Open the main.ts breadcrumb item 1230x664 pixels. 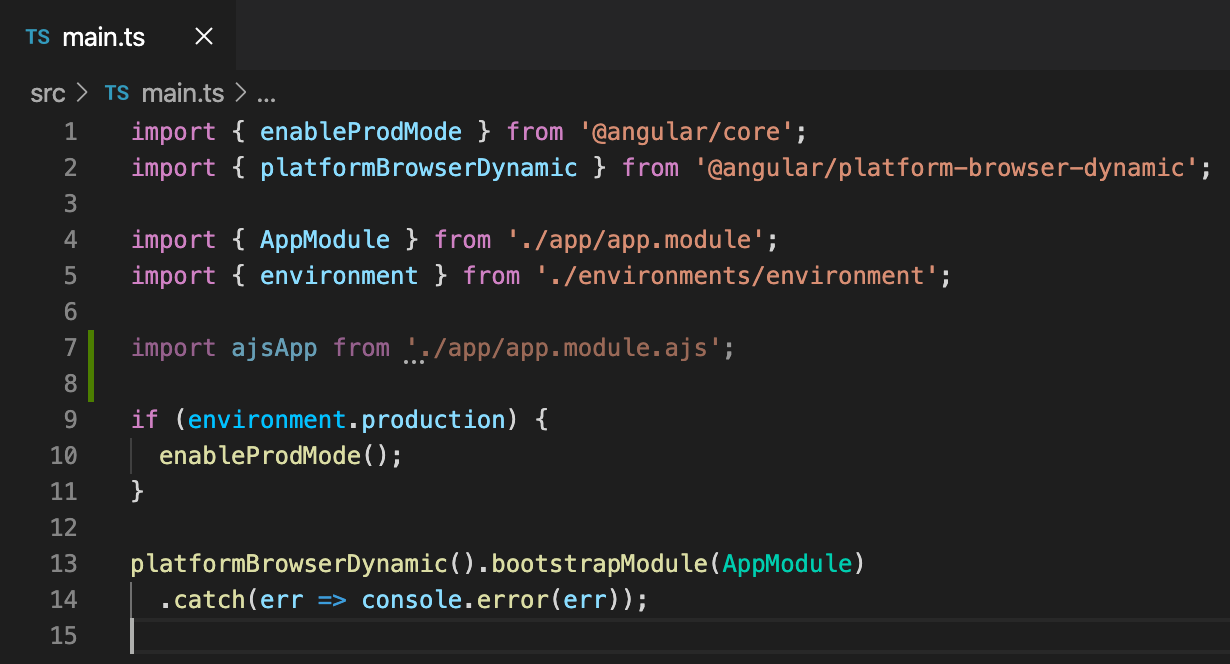tap(183, 94)
